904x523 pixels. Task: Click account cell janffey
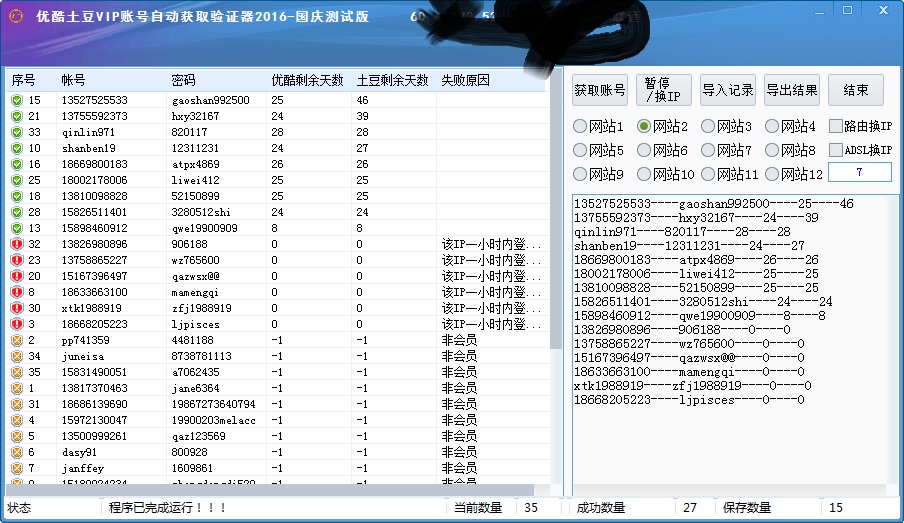(83, 469)
